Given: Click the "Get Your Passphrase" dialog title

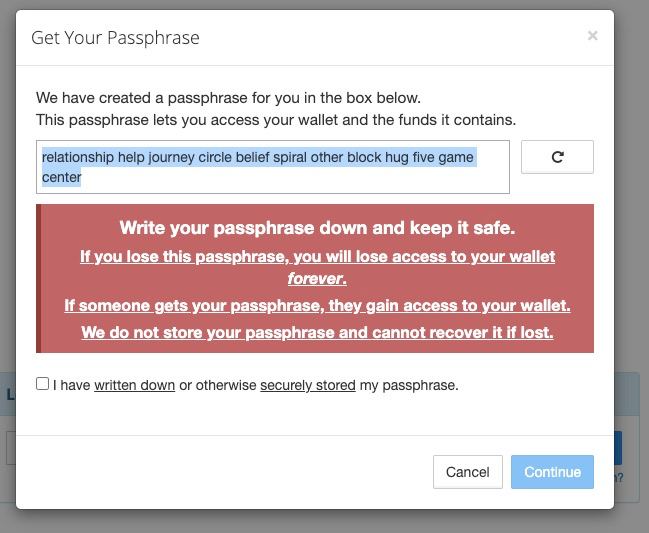Looking at the screenshot, I should pyautogui.click(x=115, y=38).
